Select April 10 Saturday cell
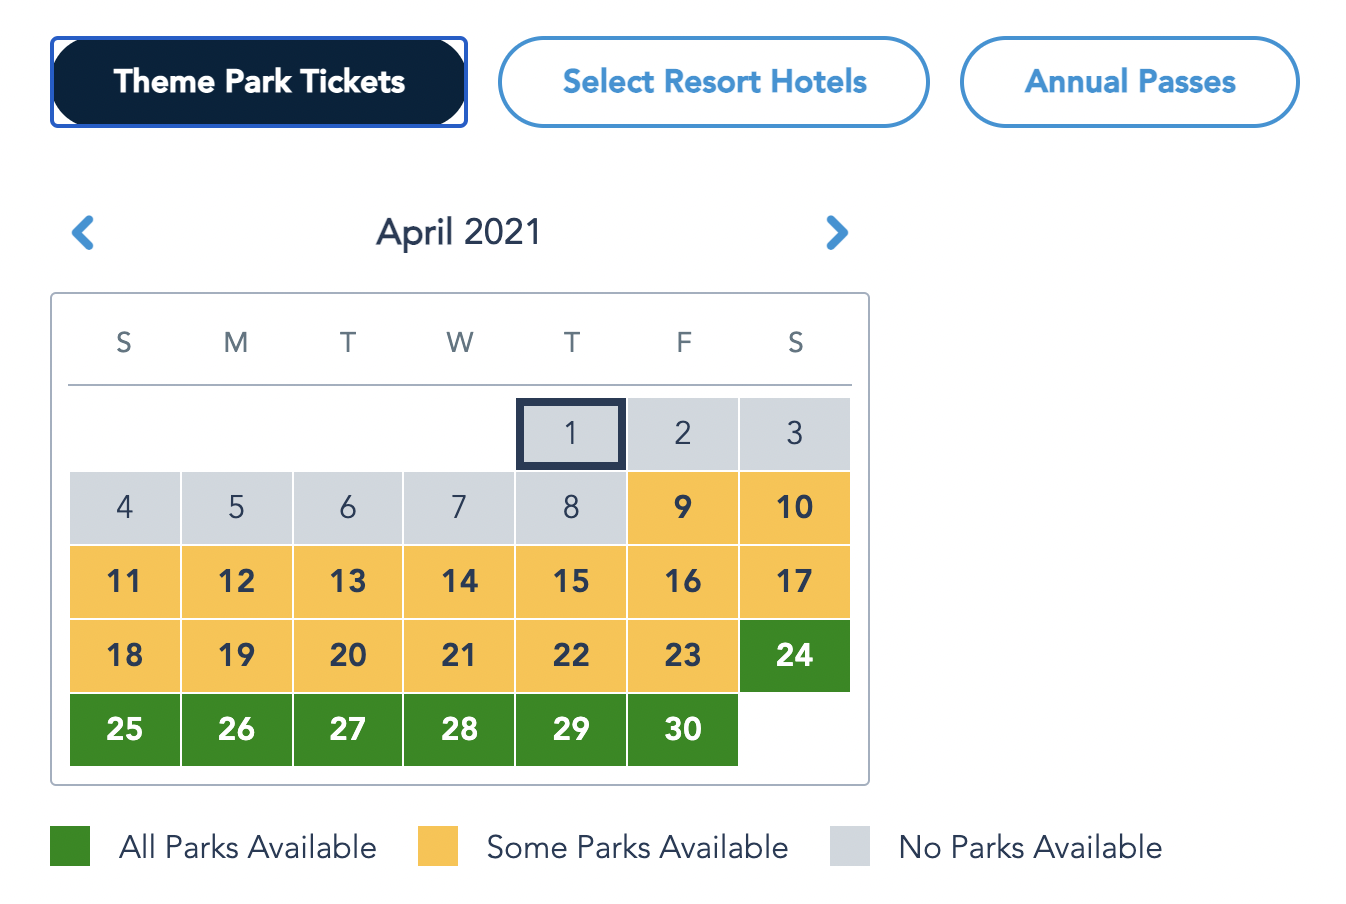Screen dimensions: 1346x904 [x=795, y=508]
